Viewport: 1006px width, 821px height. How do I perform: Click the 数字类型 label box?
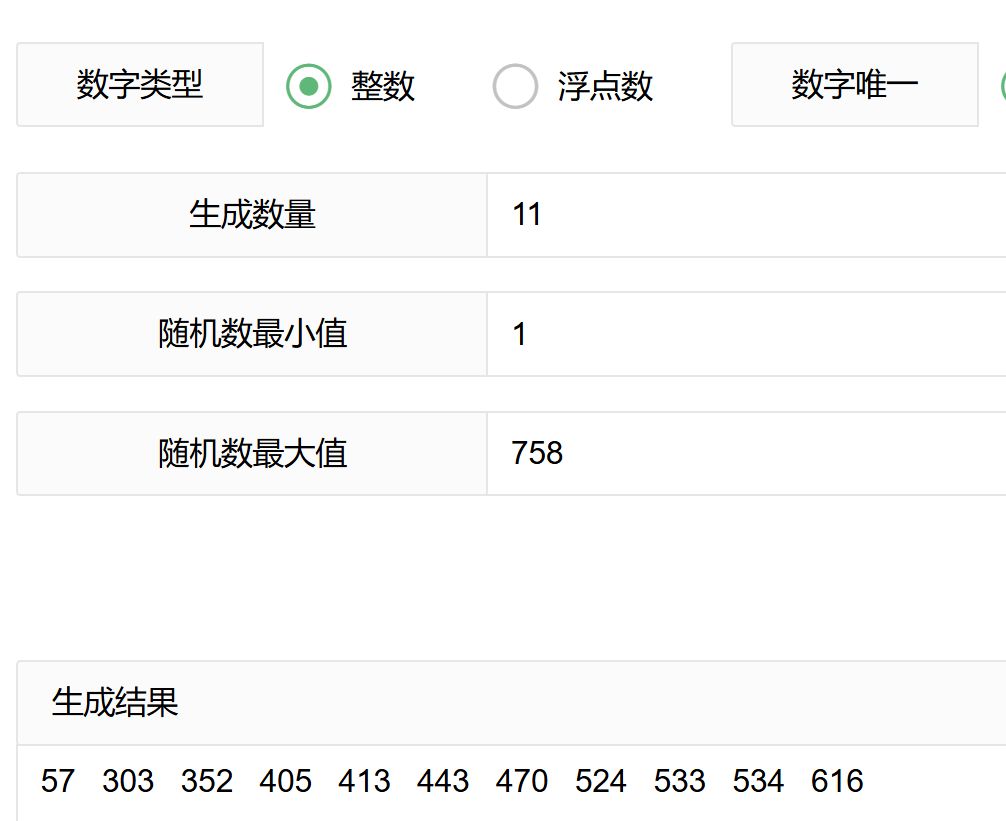[x=140, y=85]
